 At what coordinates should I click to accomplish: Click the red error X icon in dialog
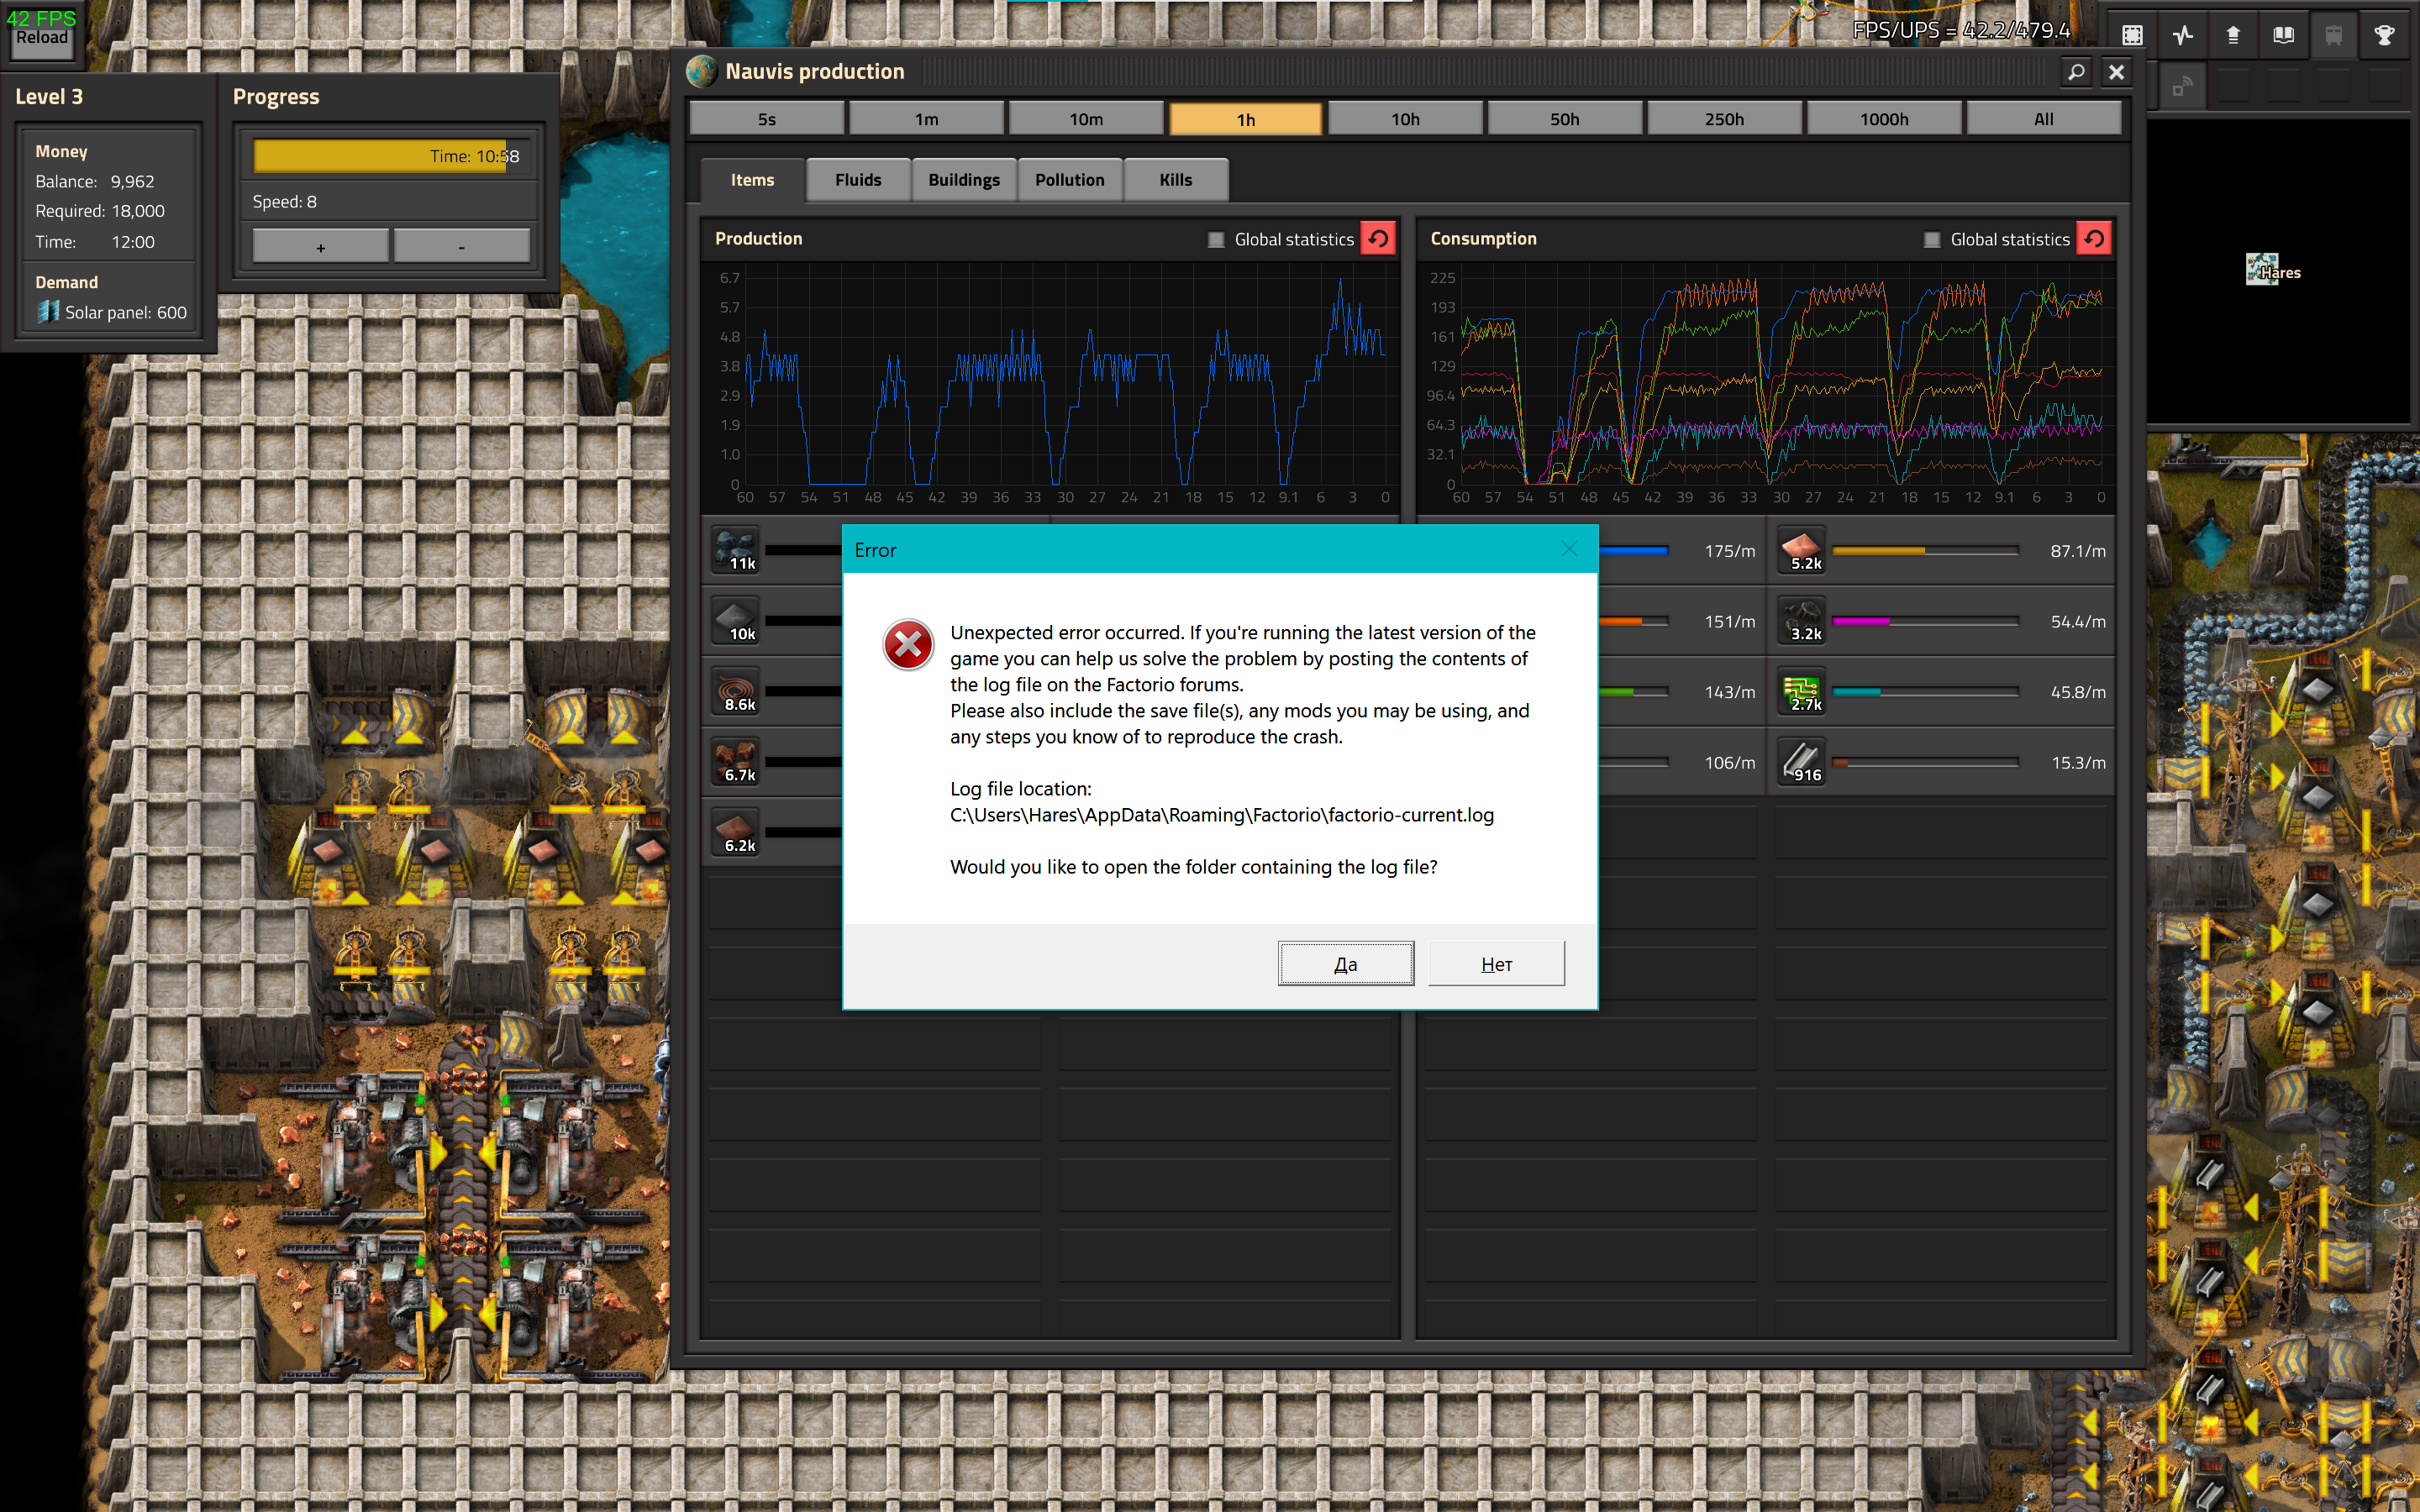[908, 645]
